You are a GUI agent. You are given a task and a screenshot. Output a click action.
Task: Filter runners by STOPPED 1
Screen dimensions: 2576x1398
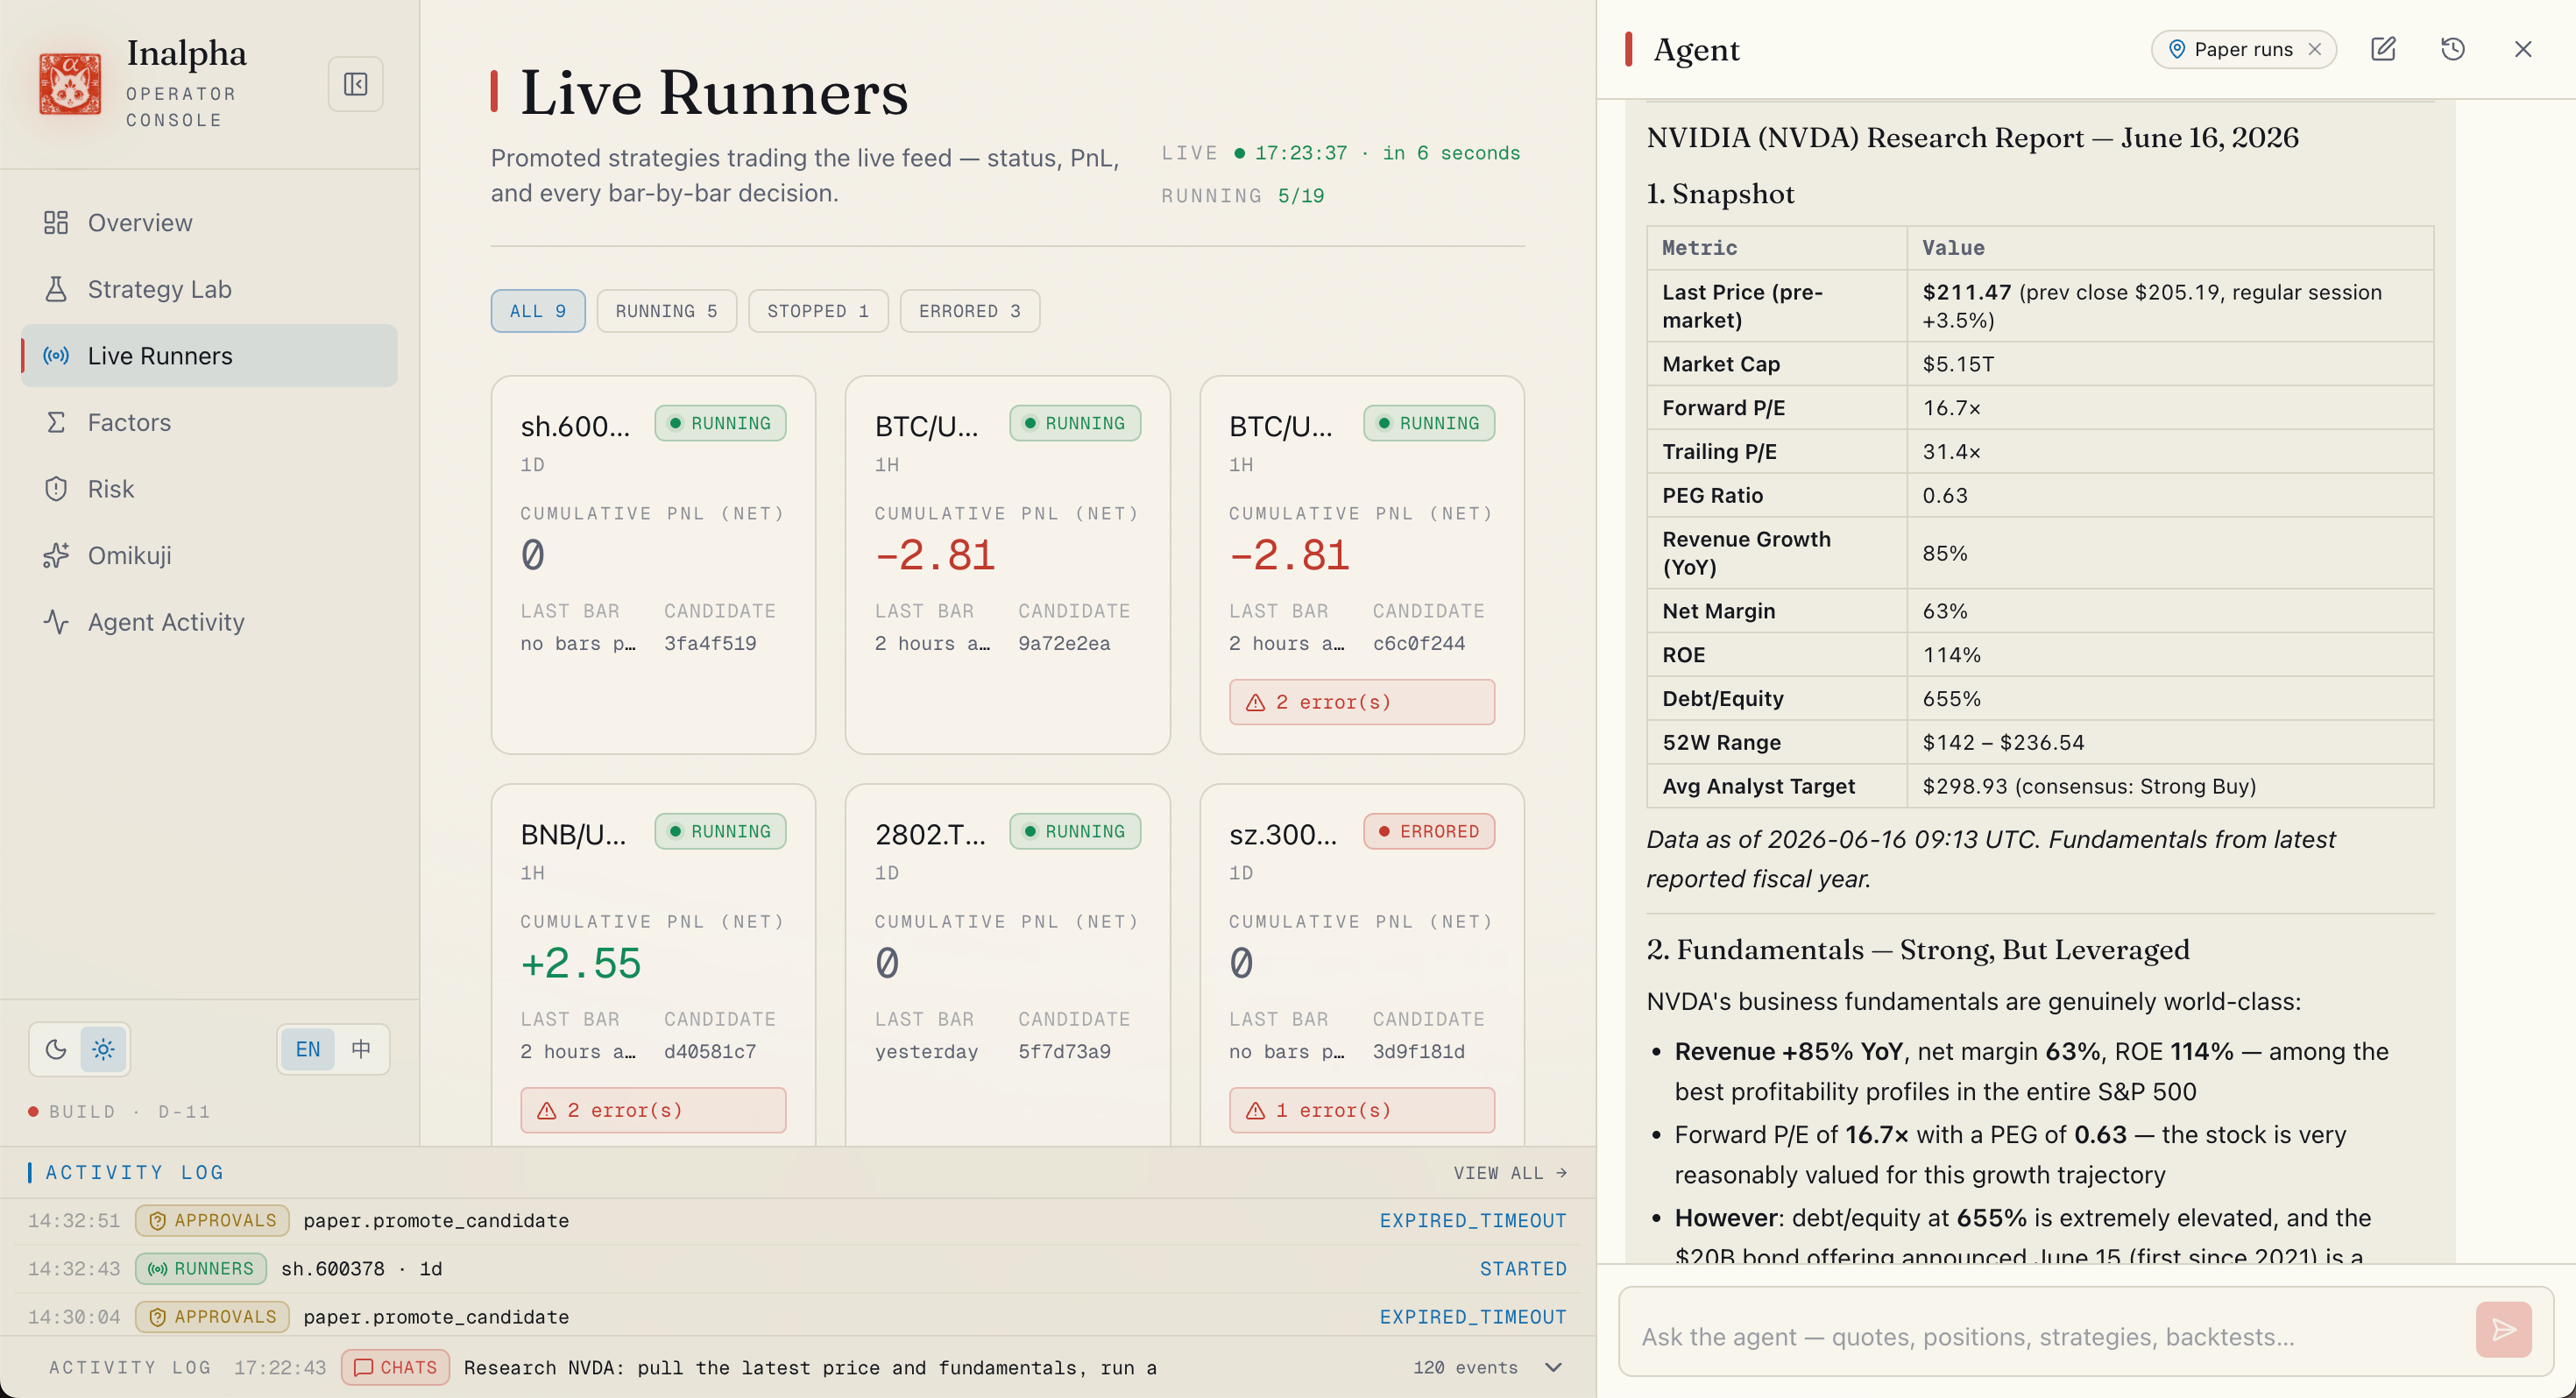[x=818, y=311]
